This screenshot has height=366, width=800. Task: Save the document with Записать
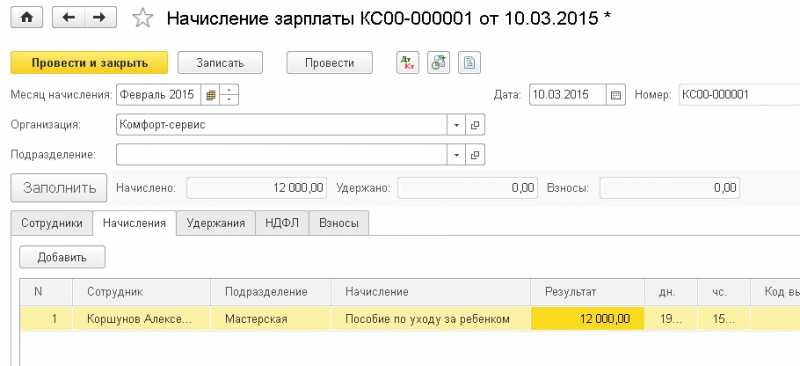220,63
